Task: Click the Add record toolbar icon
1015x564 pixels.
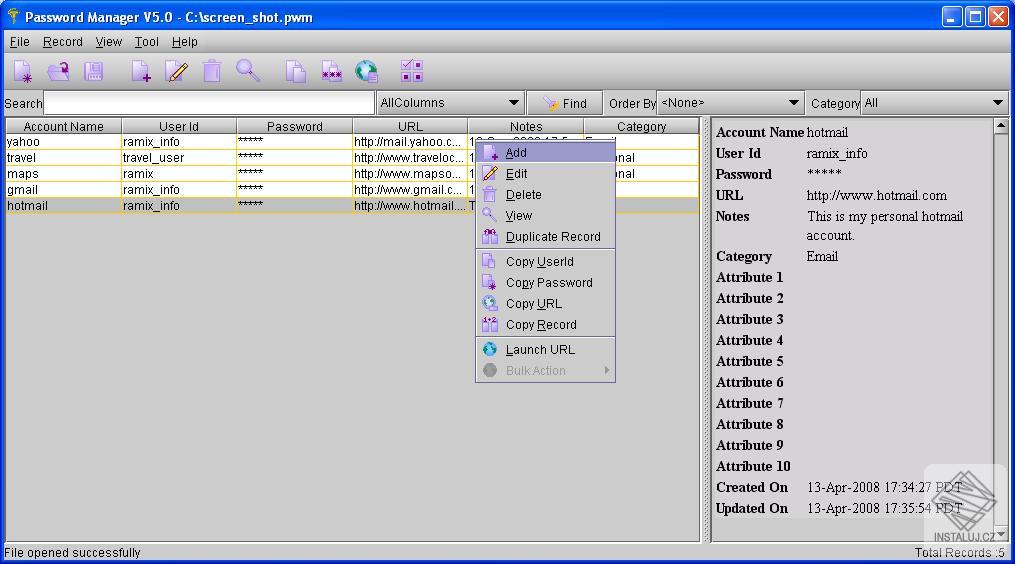Action: point(141,71)
